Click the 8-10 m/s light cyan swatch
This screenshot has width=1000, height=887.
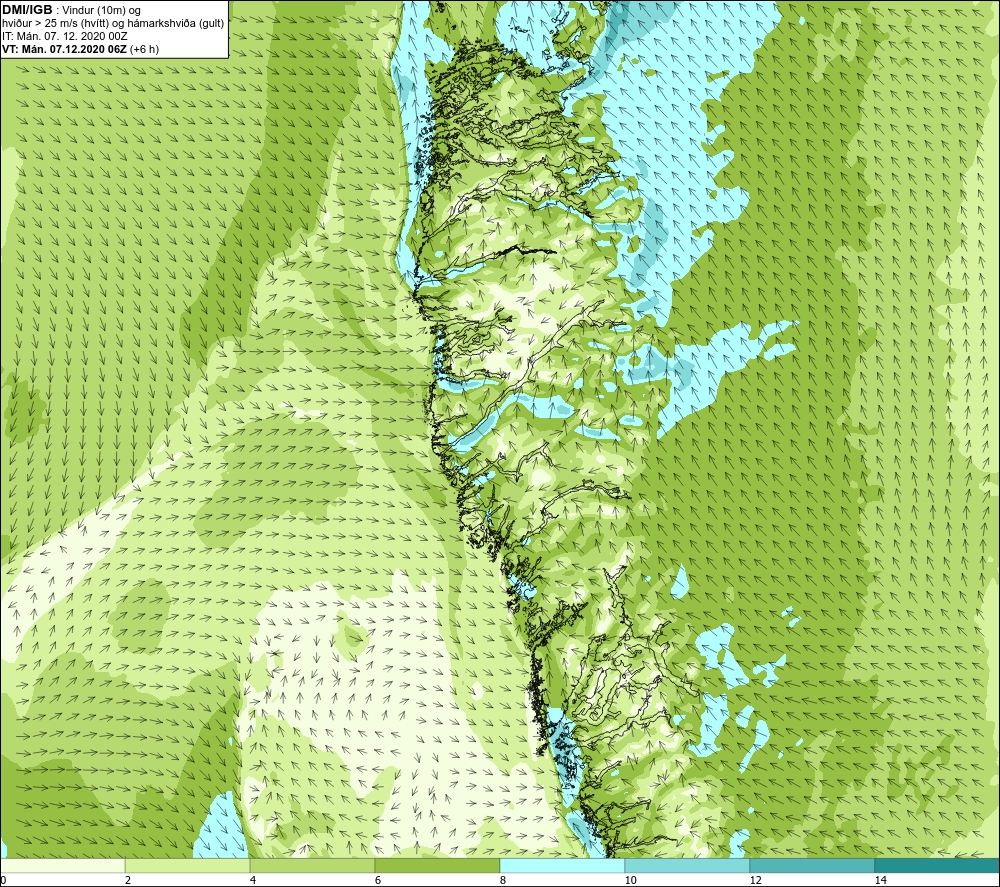[x=562, y=865]
